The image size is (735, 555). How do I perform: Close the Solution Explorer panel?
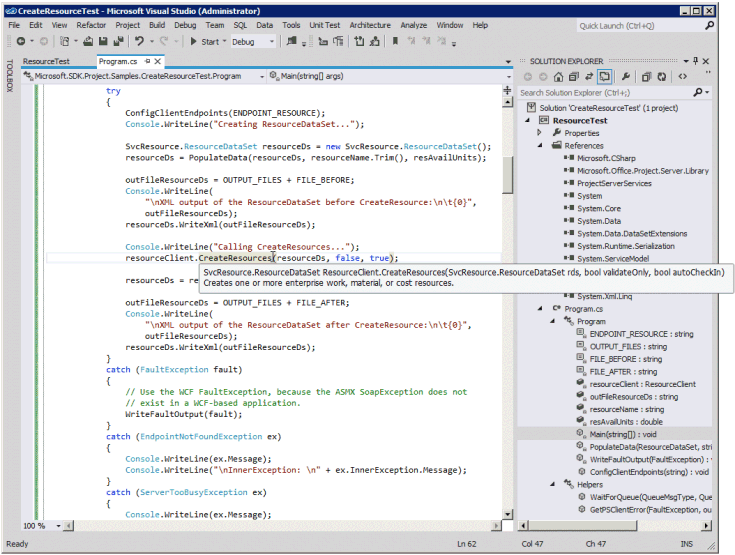(x=706, y=61)
